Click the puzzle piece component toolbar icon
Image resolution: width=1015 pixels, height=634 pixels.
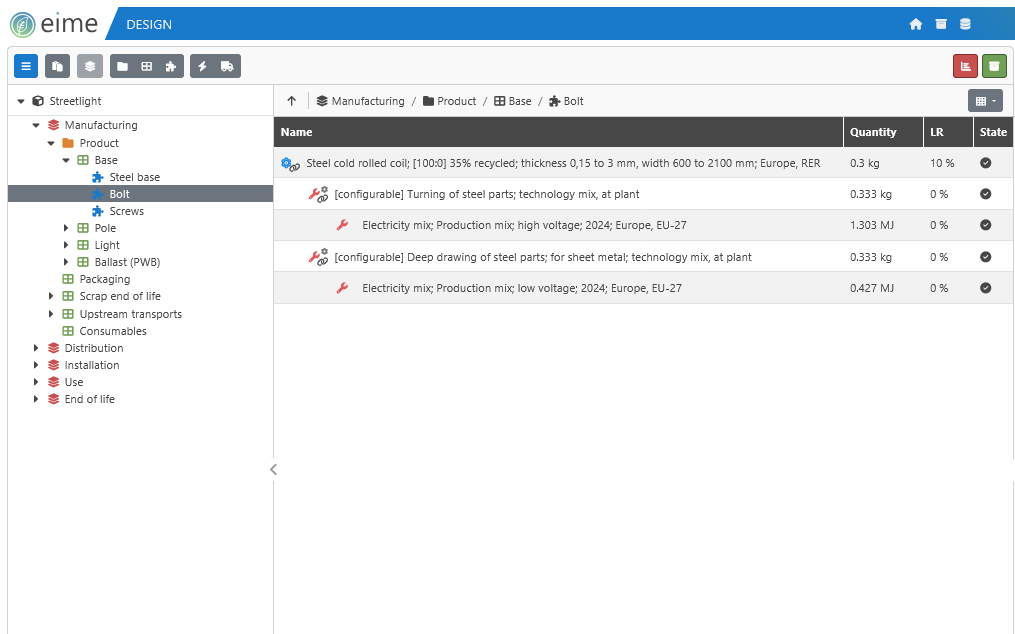[x=171, y=66]
